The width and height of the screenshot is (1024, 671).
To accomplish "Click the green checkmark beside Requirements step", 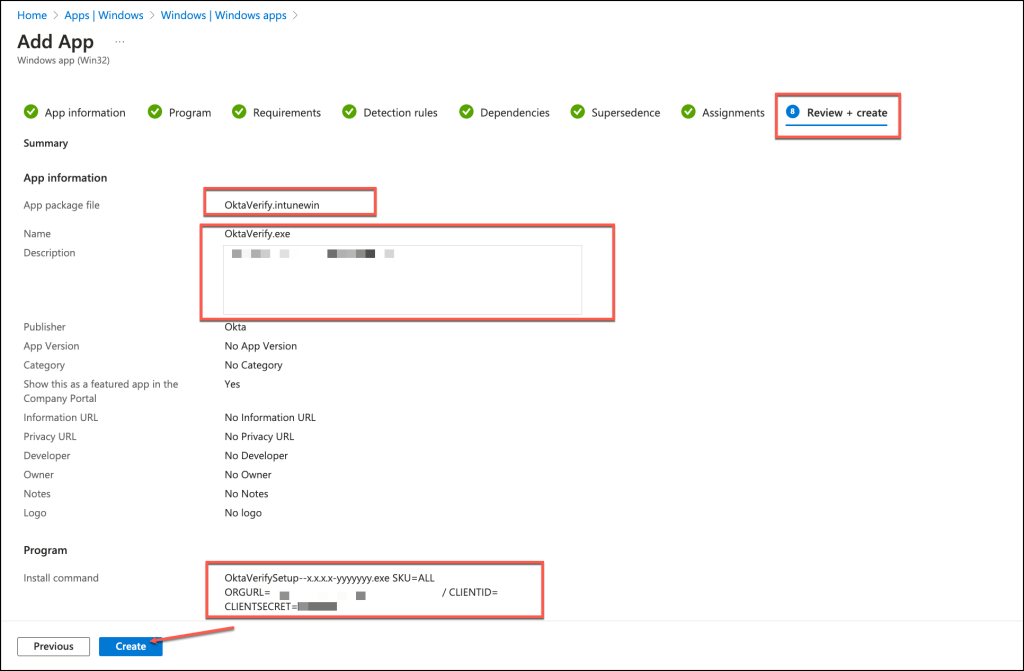I will tap(239, 112).
